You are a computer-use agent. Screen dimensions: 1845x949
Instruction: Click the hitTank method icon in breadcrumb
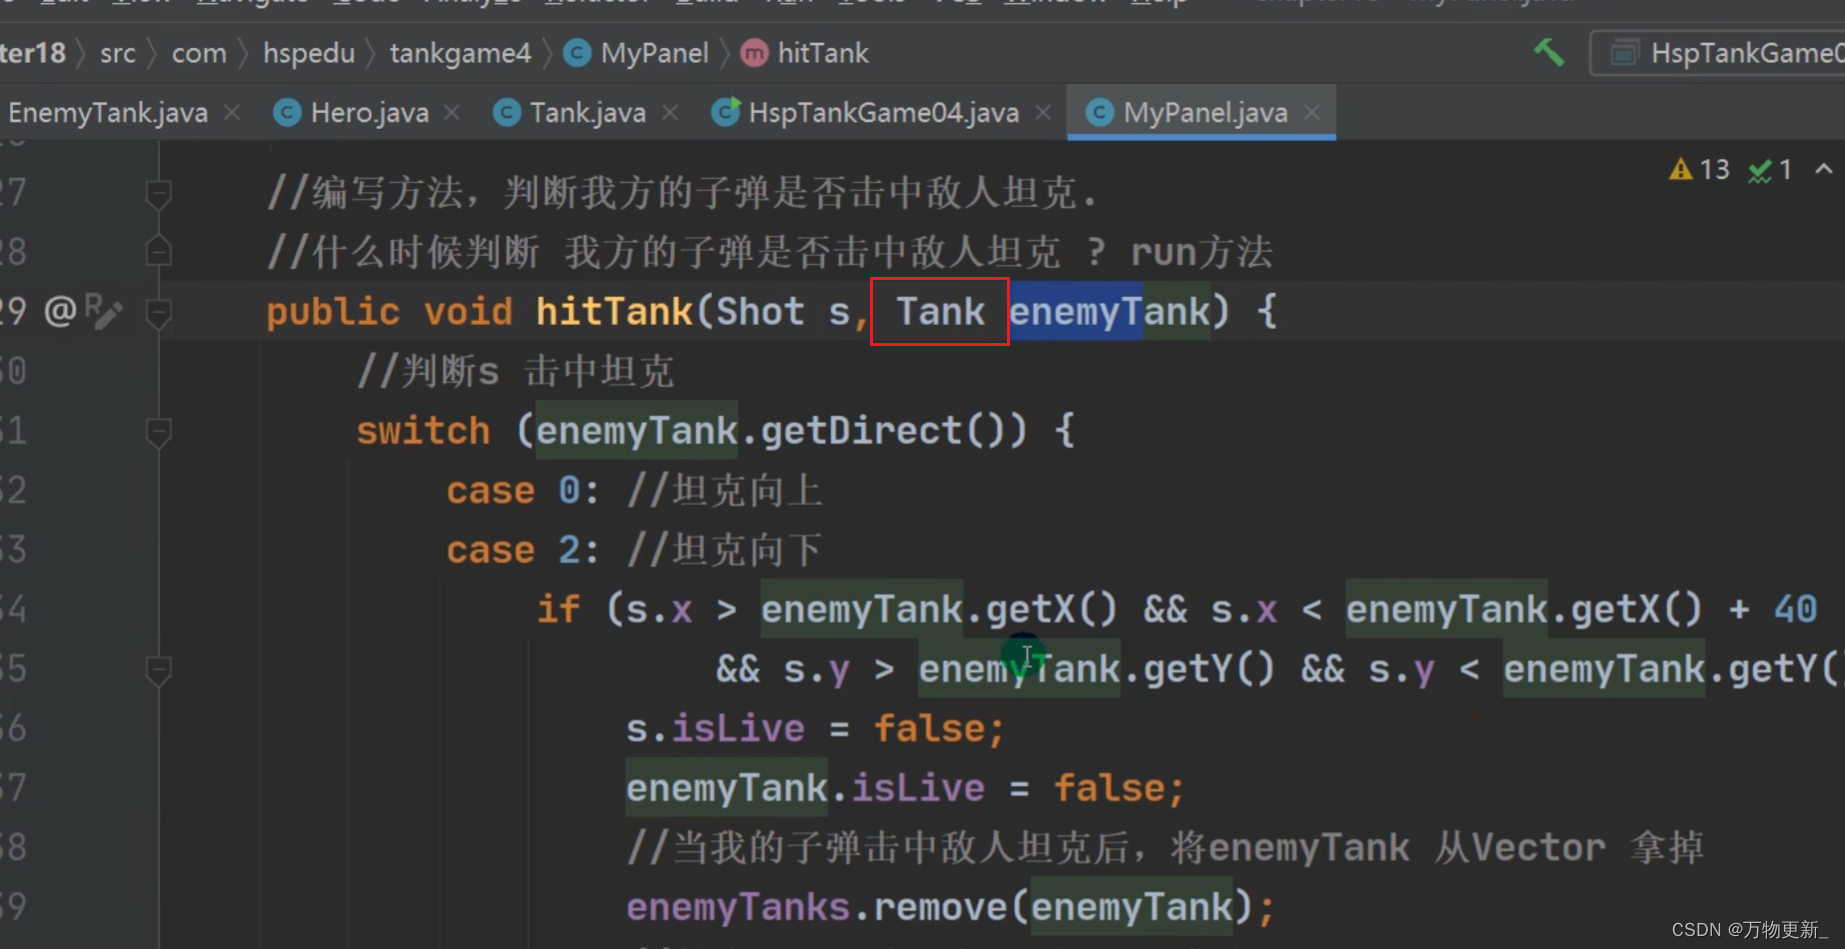coord(754,53)
